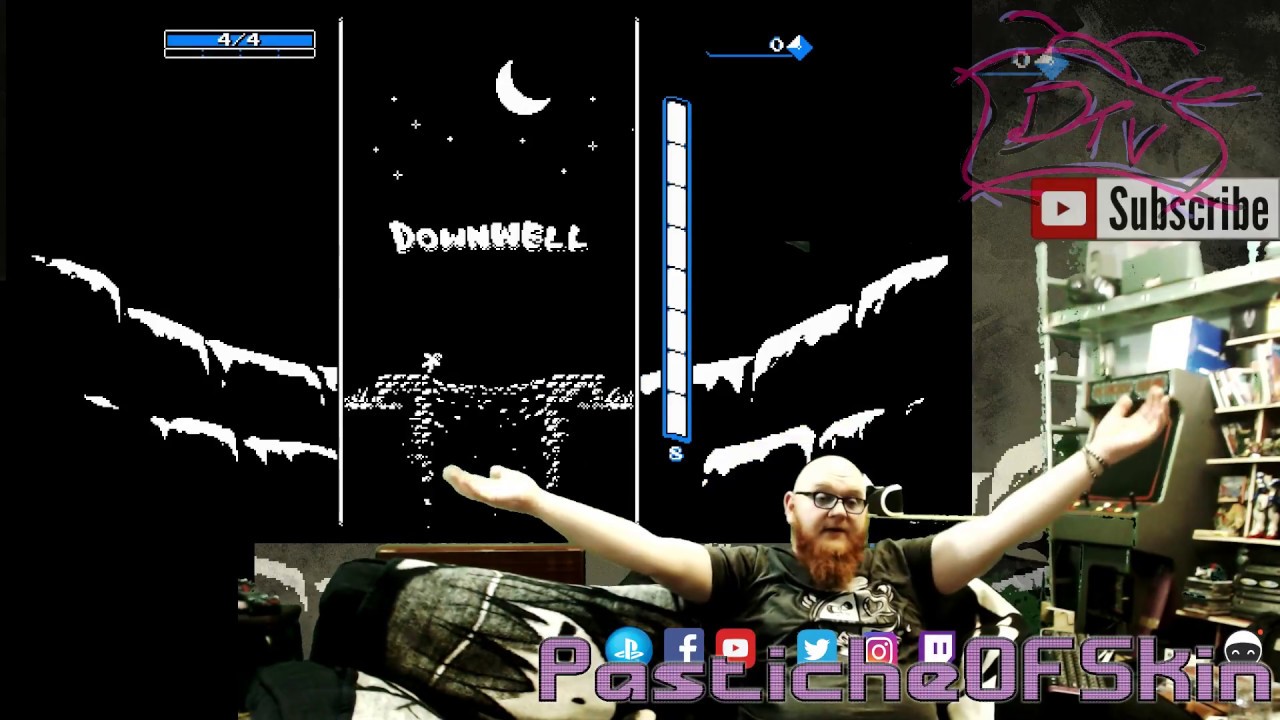Click the 4/4 health bar
The image size is (1280, 720).
point(240,41)
